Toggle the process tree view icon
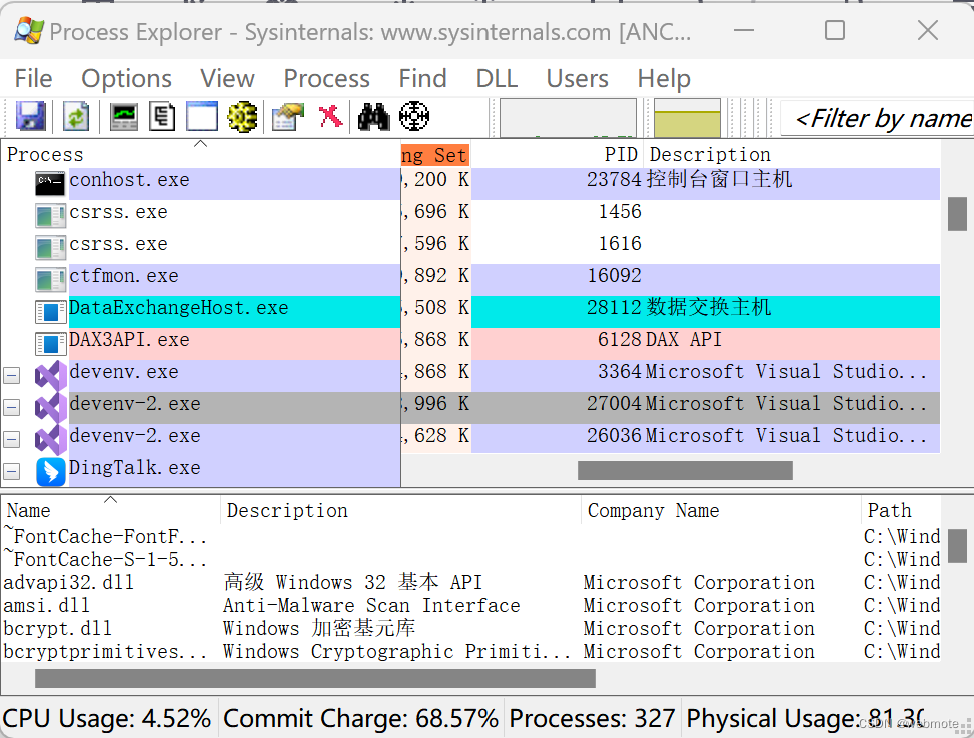 click(x=162, y=116)
